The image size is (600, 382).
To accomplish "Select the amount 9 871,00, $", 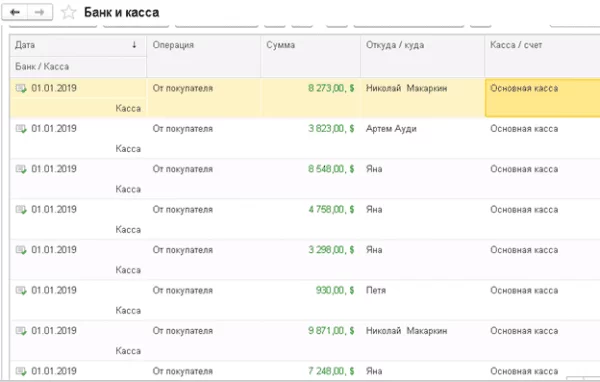I will (x=331, y=331).
